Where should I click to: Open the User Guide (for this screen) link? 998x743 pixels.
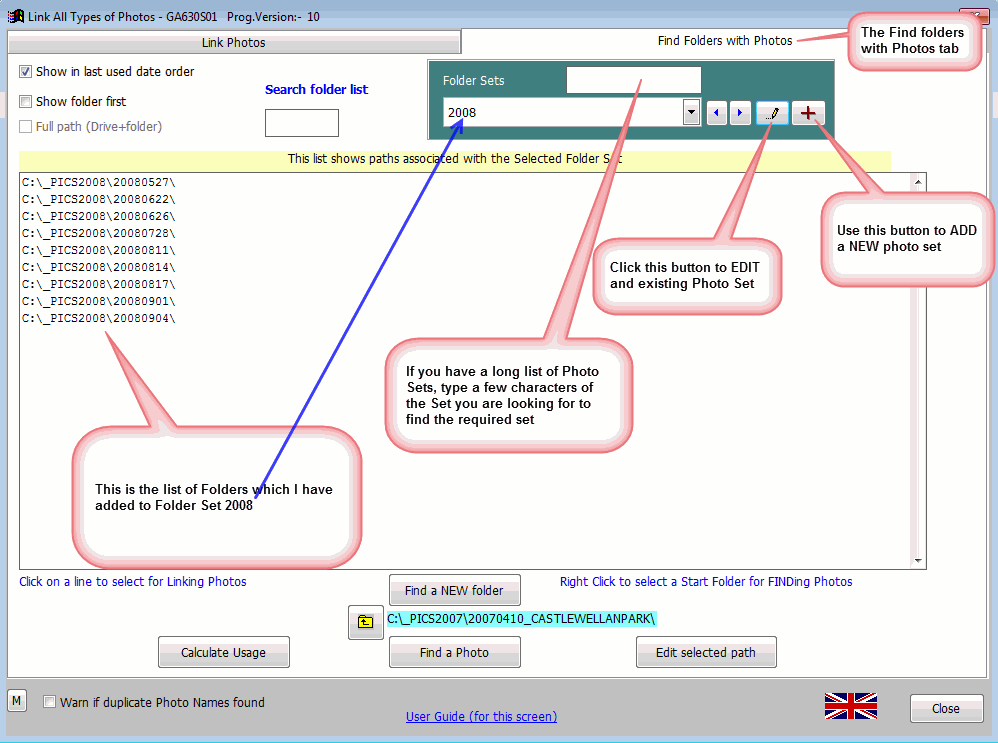click(481, 716)
